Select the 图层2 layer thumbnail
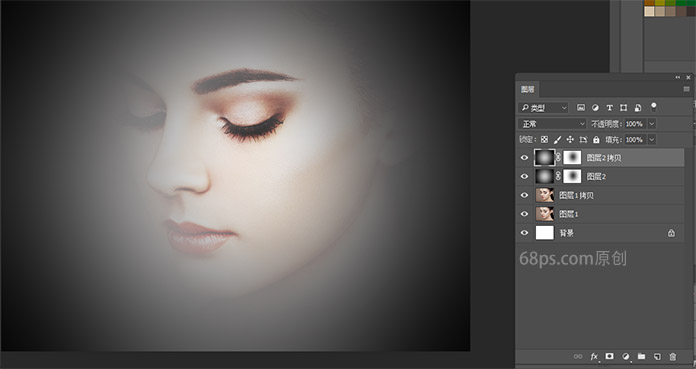 point(545,176)
